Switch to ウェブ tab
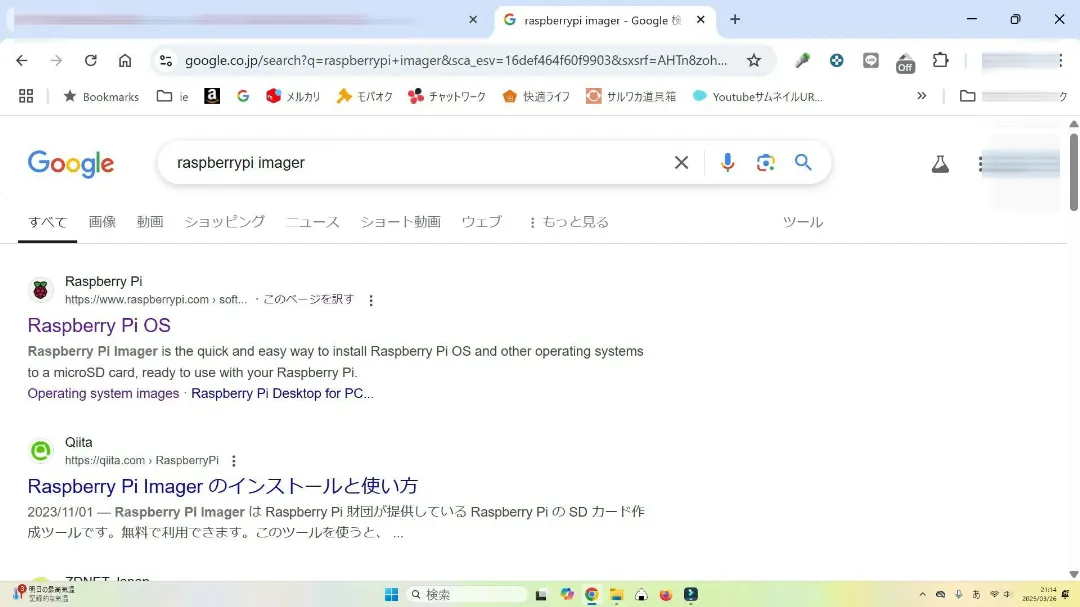Image resolution: width=1080 pixels, height=607 pixels. tap(481, 222)
